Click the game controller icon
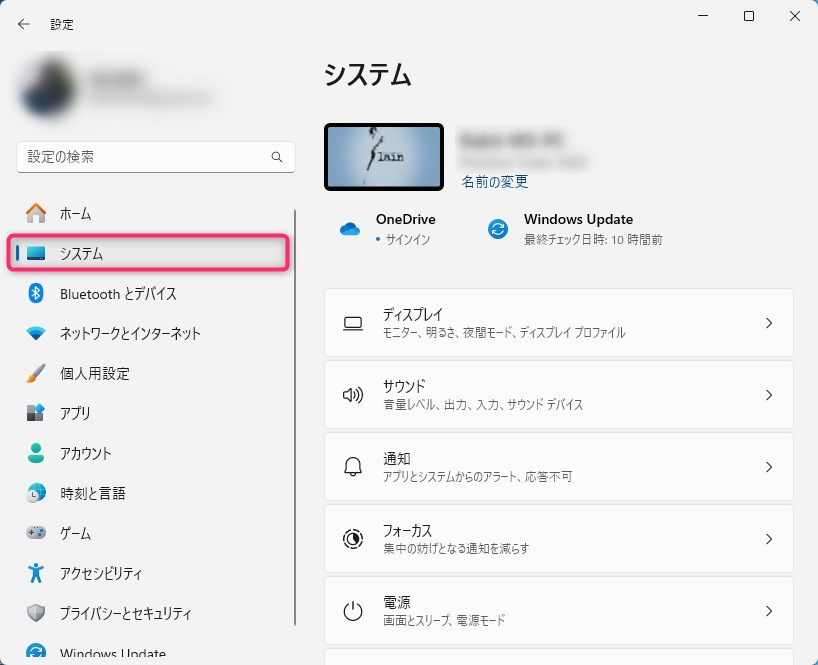 36,533
